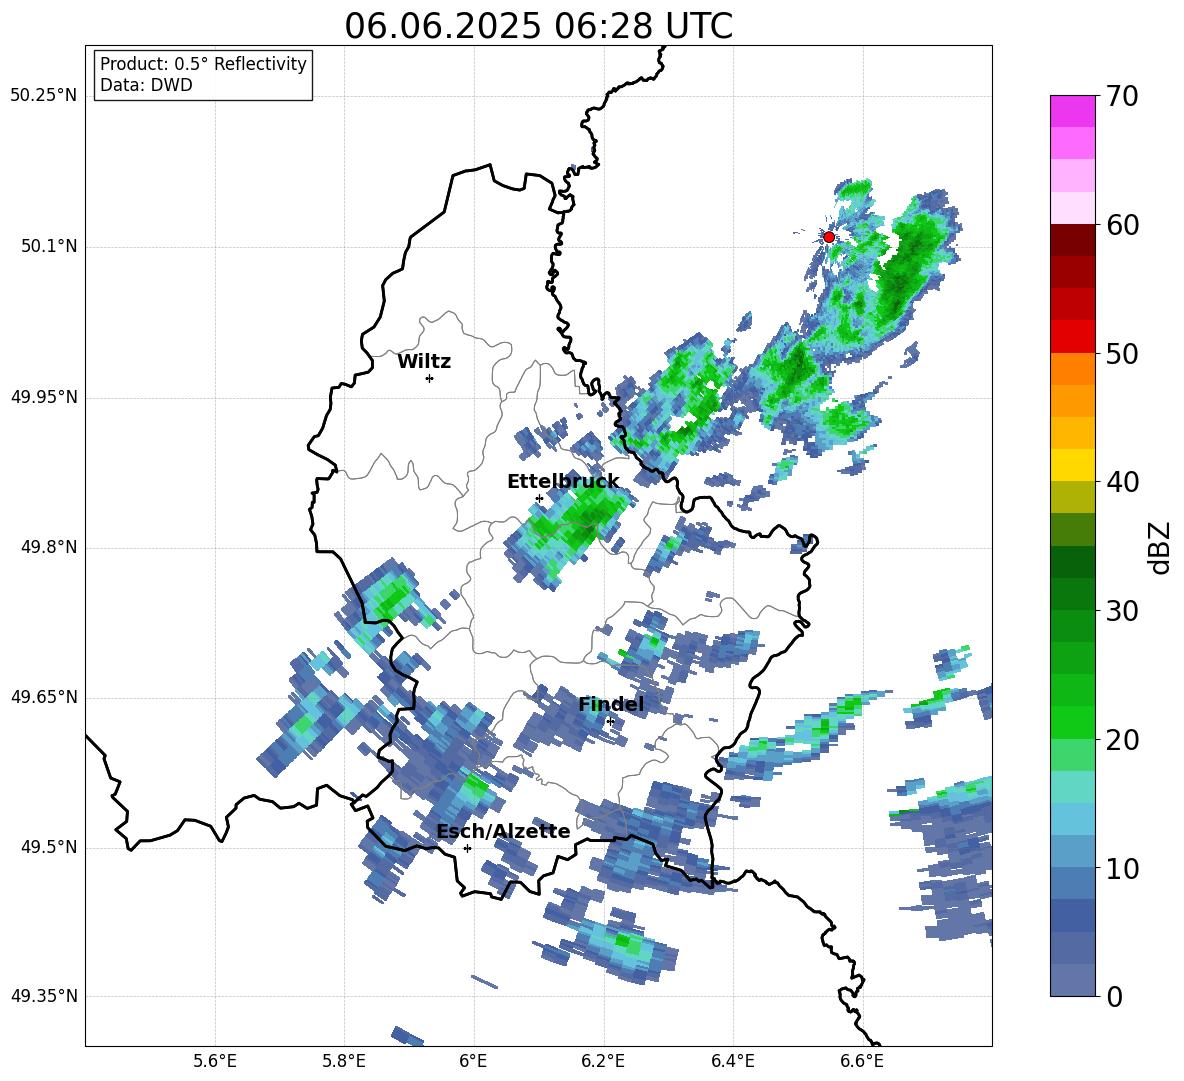This screenshot has height=1081, width=1184.
Task: Click the Data: DWD text
Action: coord(146,85)
